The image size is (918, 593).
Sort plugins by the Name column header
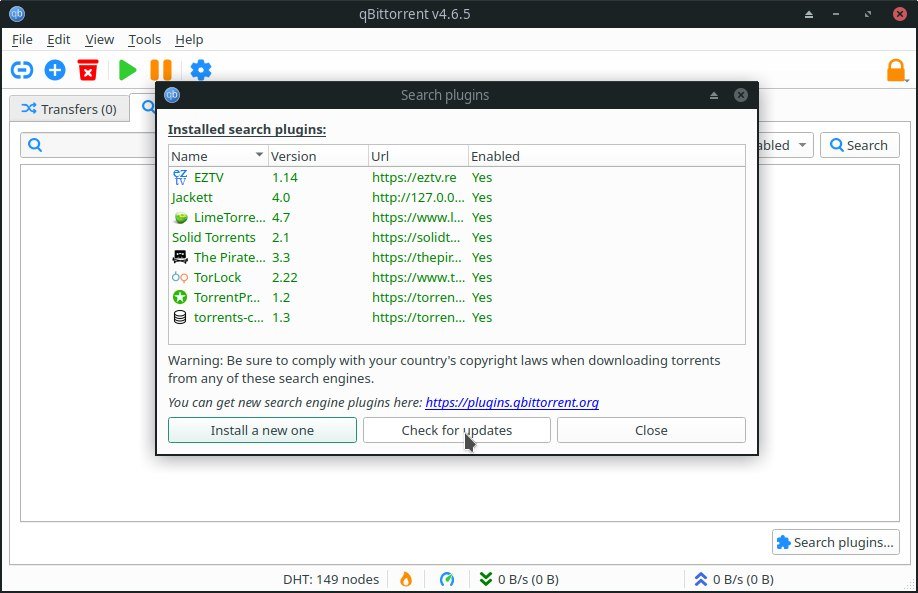(217, 156)
